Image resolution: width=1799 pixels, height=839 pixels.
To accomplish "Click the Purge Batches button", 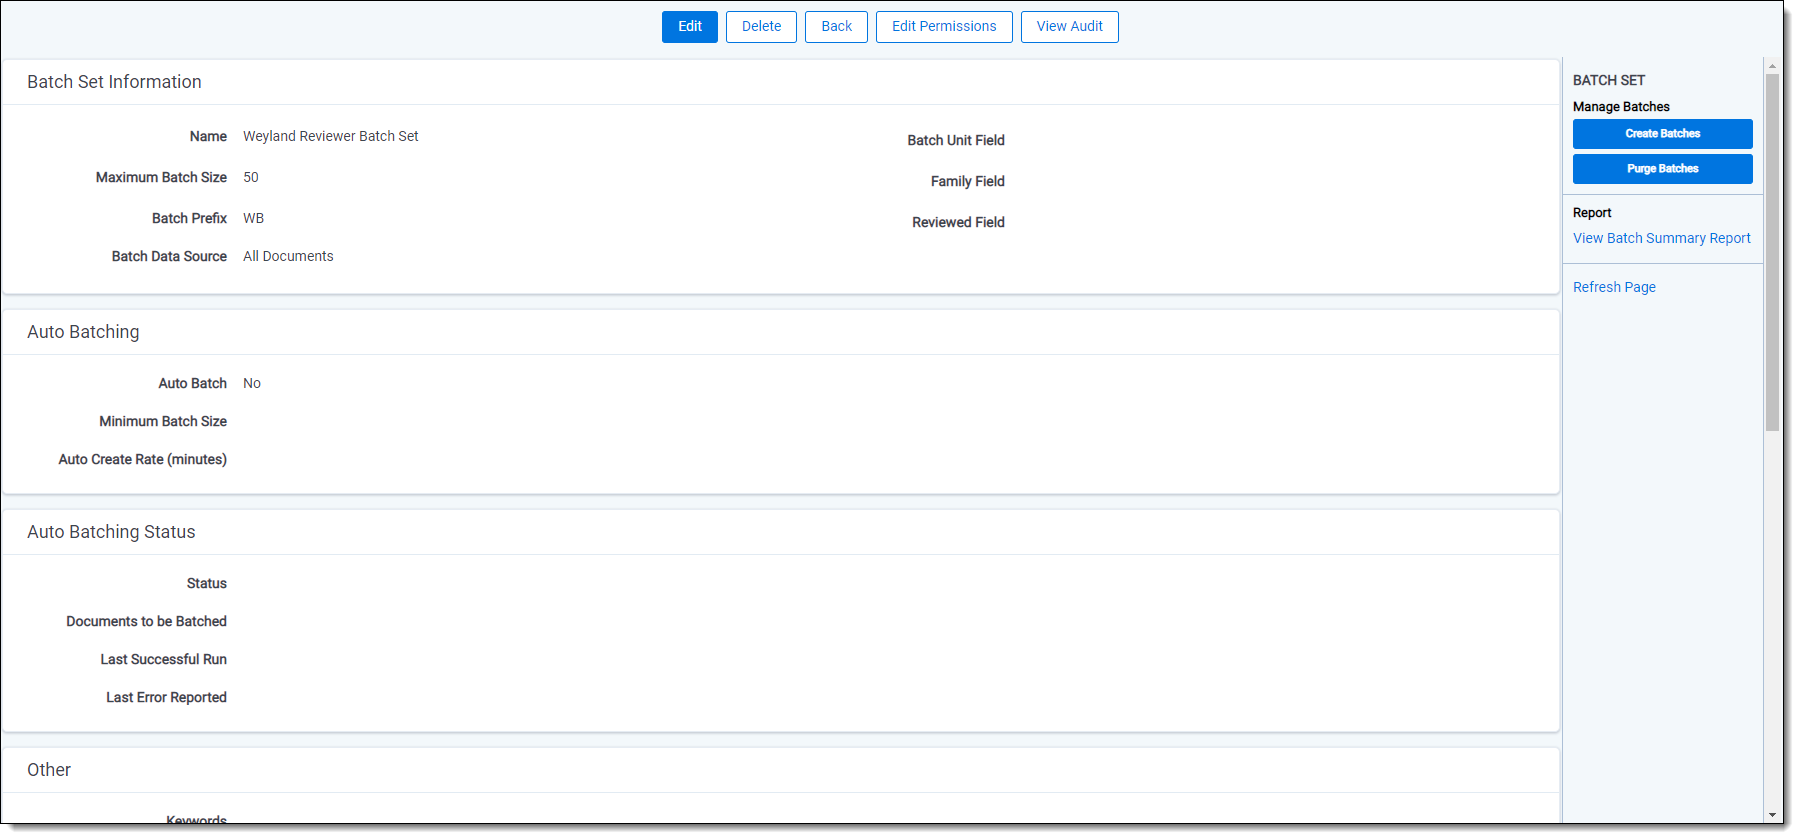I will coord(1662,169).
